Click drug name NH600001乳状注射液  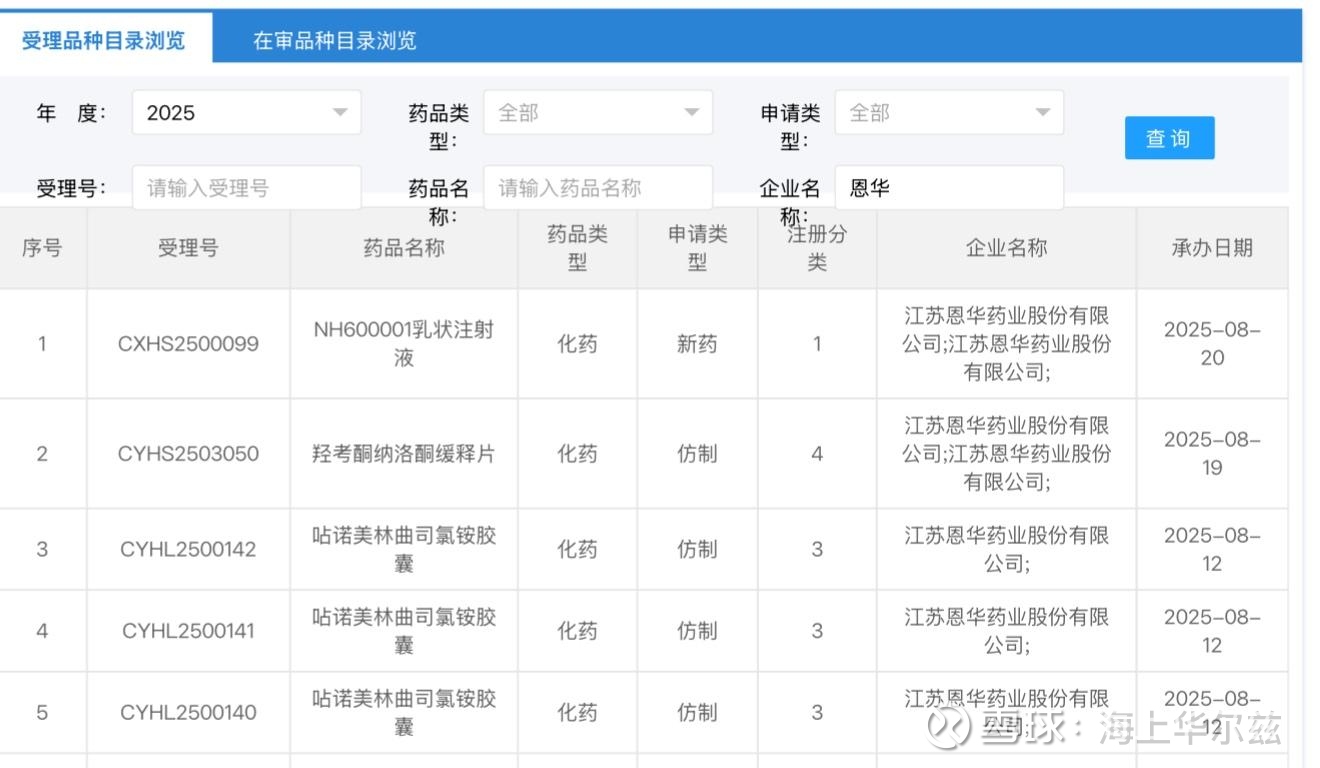click(x=403, y=344)
